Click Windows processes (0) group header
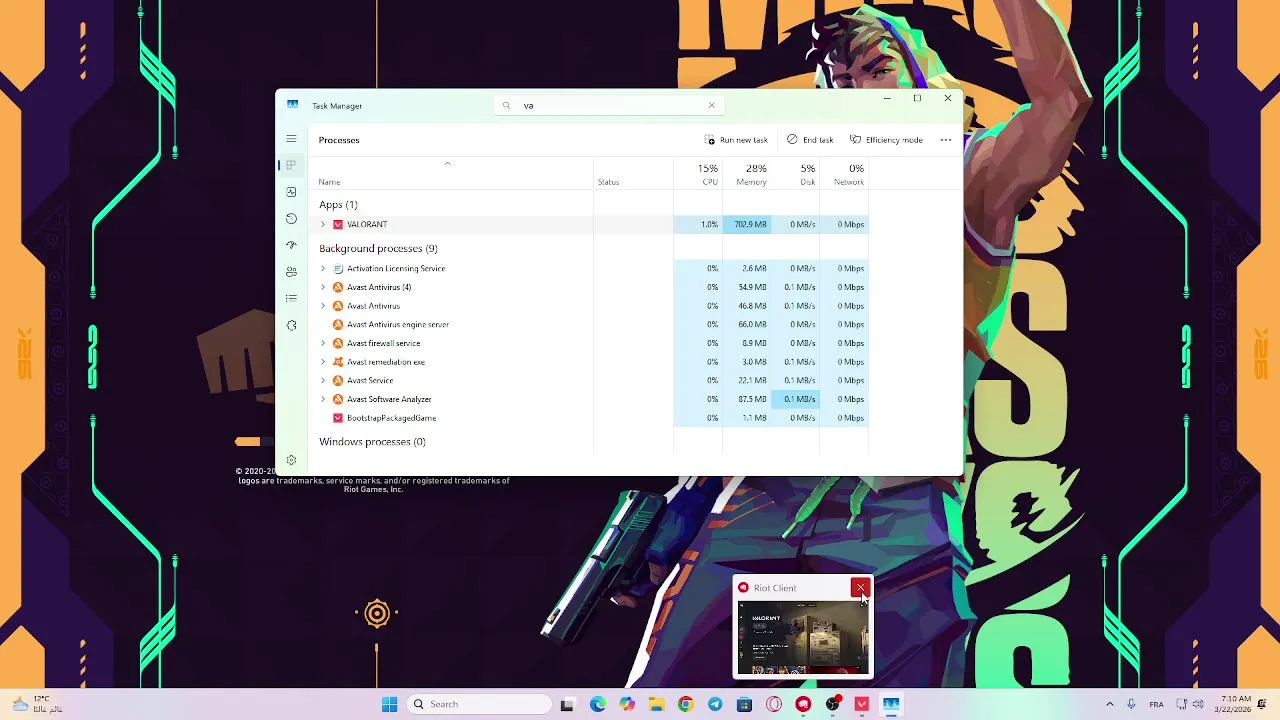The image size is (1280, 720). click(x=372, y=441)
